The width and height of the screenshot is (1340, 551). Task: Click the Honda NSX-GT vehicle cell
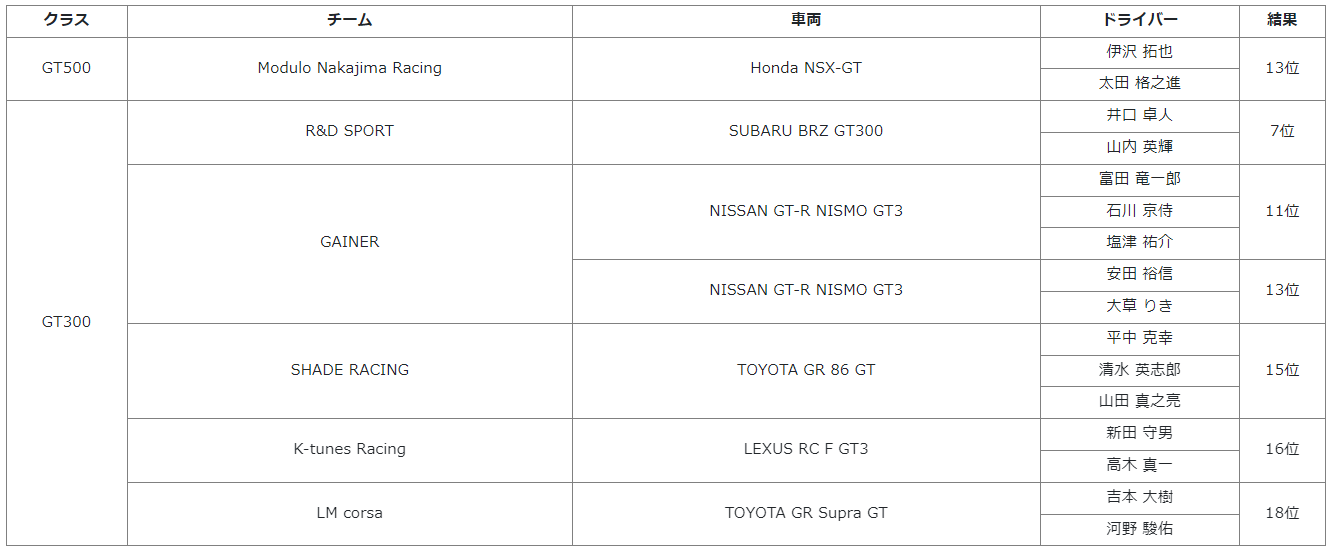click(x=805, y=68)
